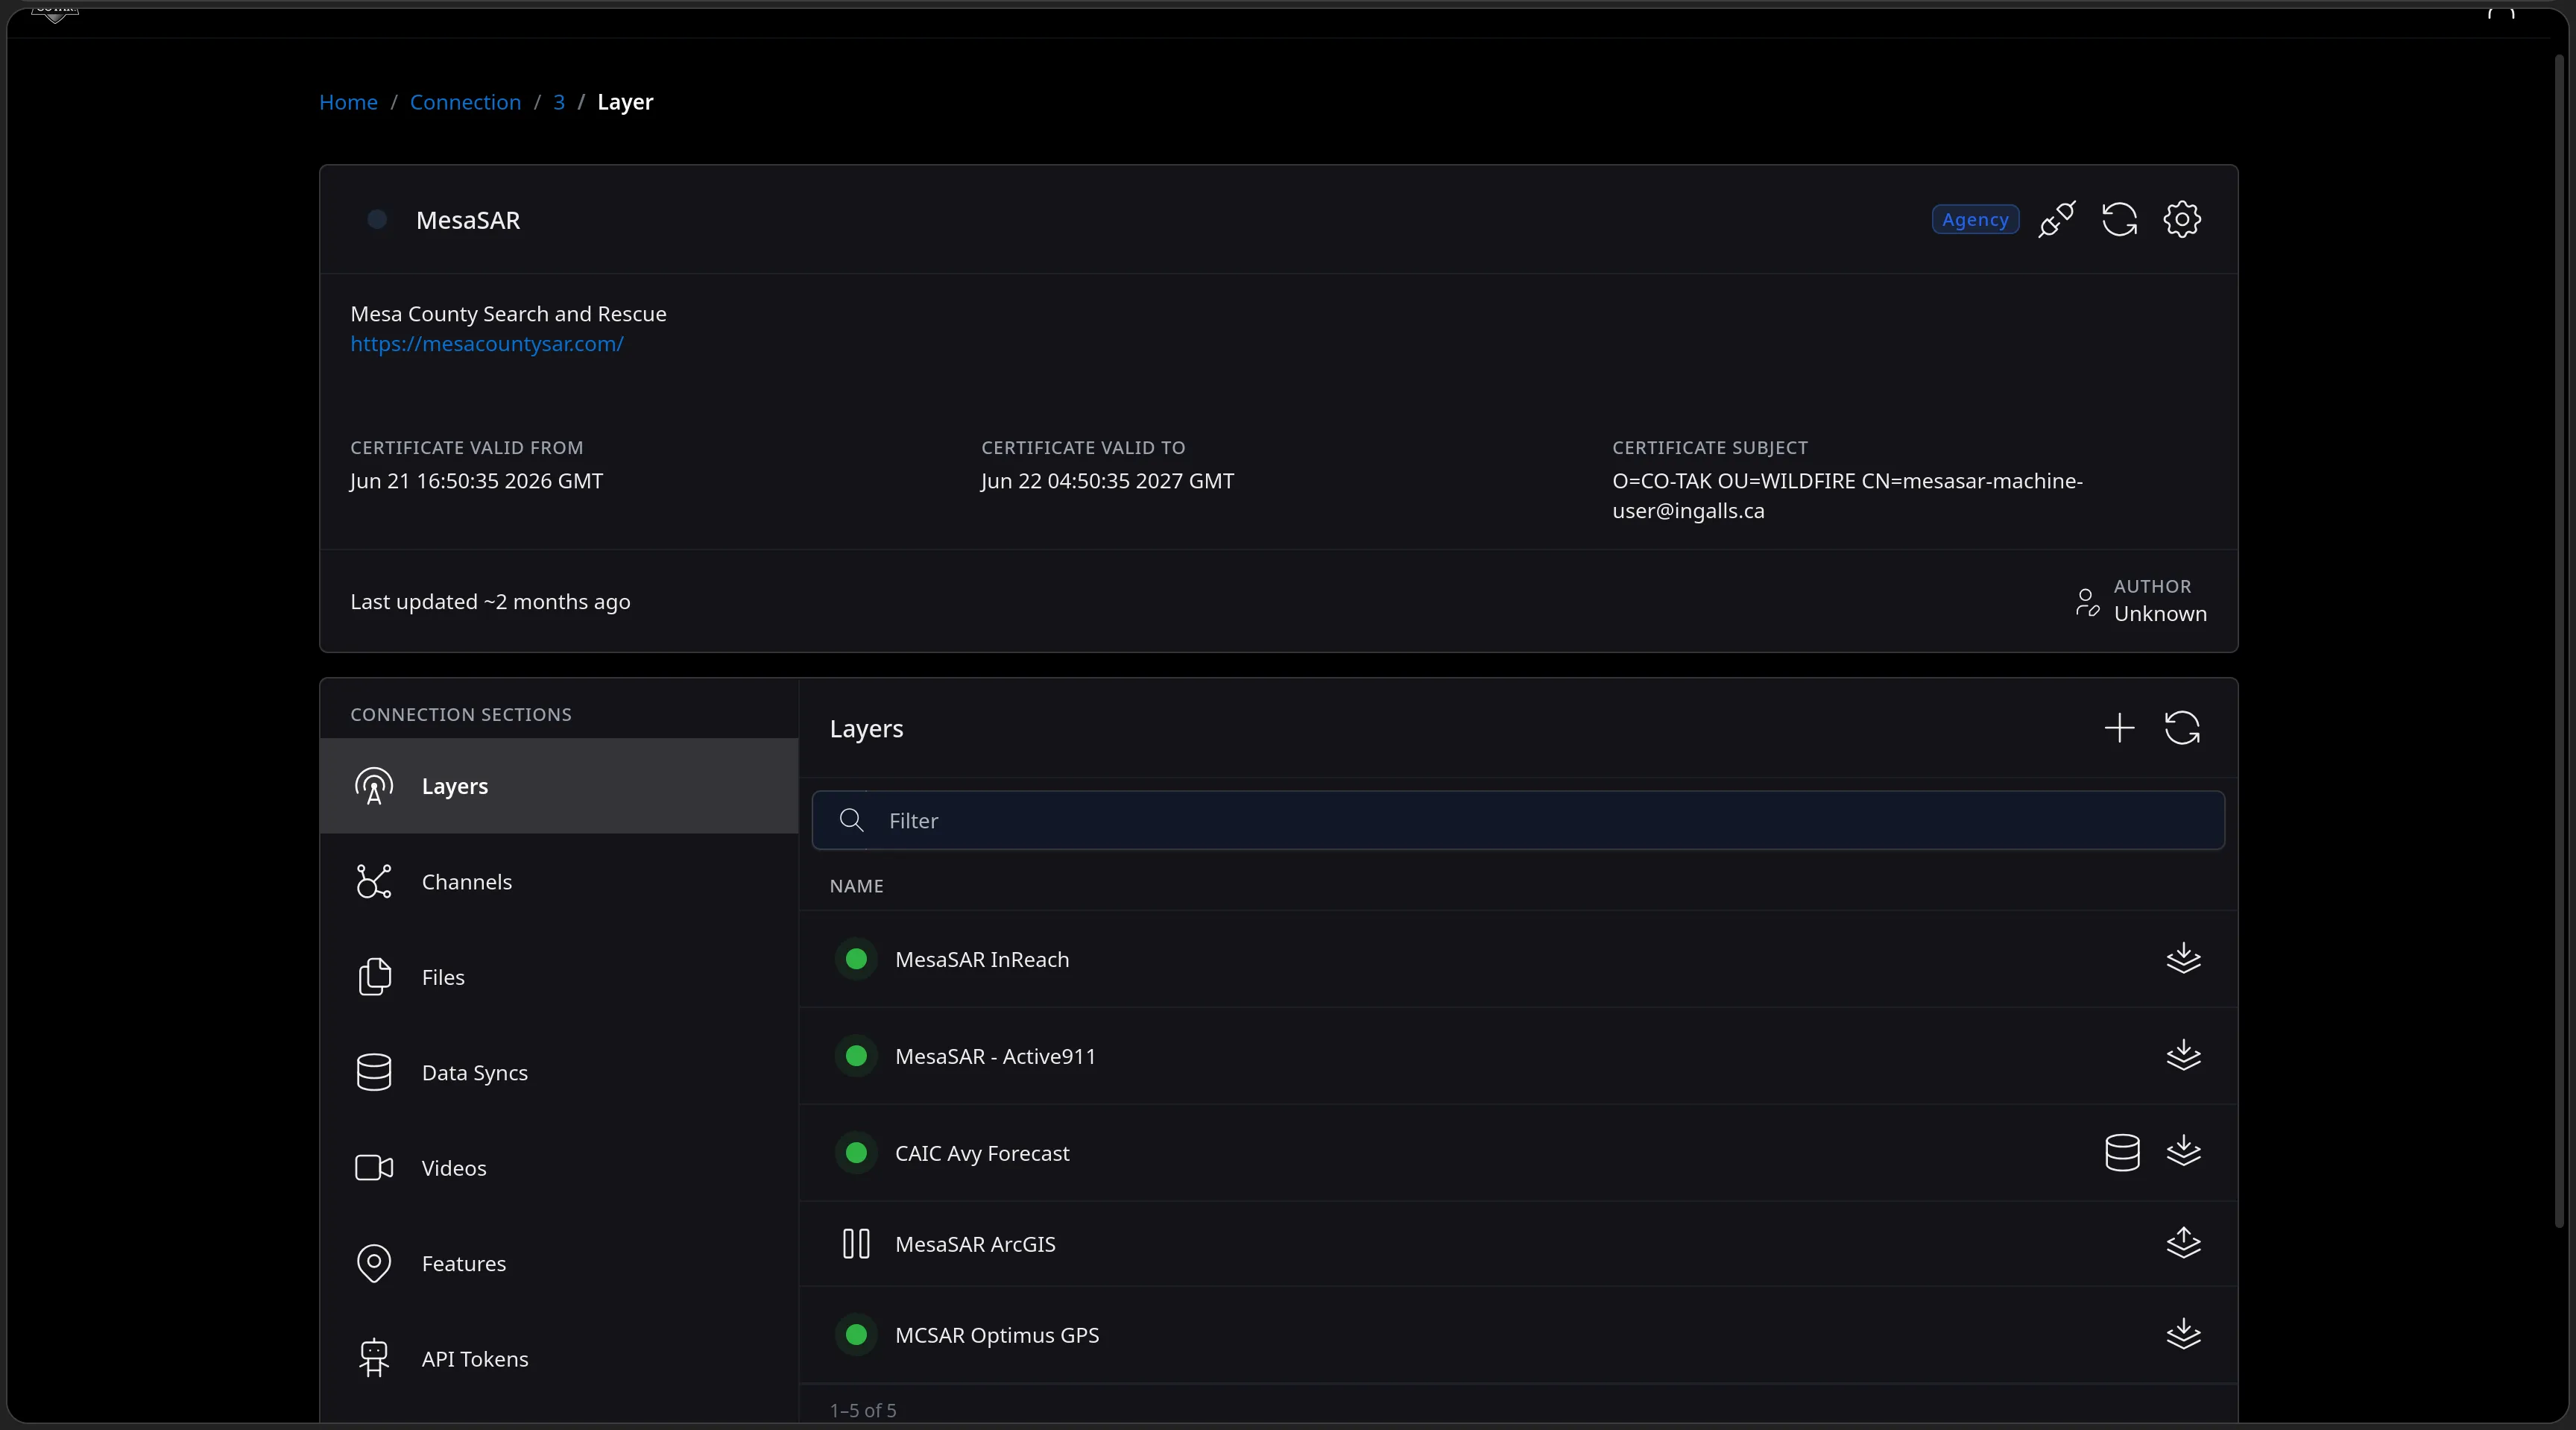The width and height of the screenshot is (2576, 1430).
Task: Click the plug connection icon next to Agency
Action: click(2057, 219)
